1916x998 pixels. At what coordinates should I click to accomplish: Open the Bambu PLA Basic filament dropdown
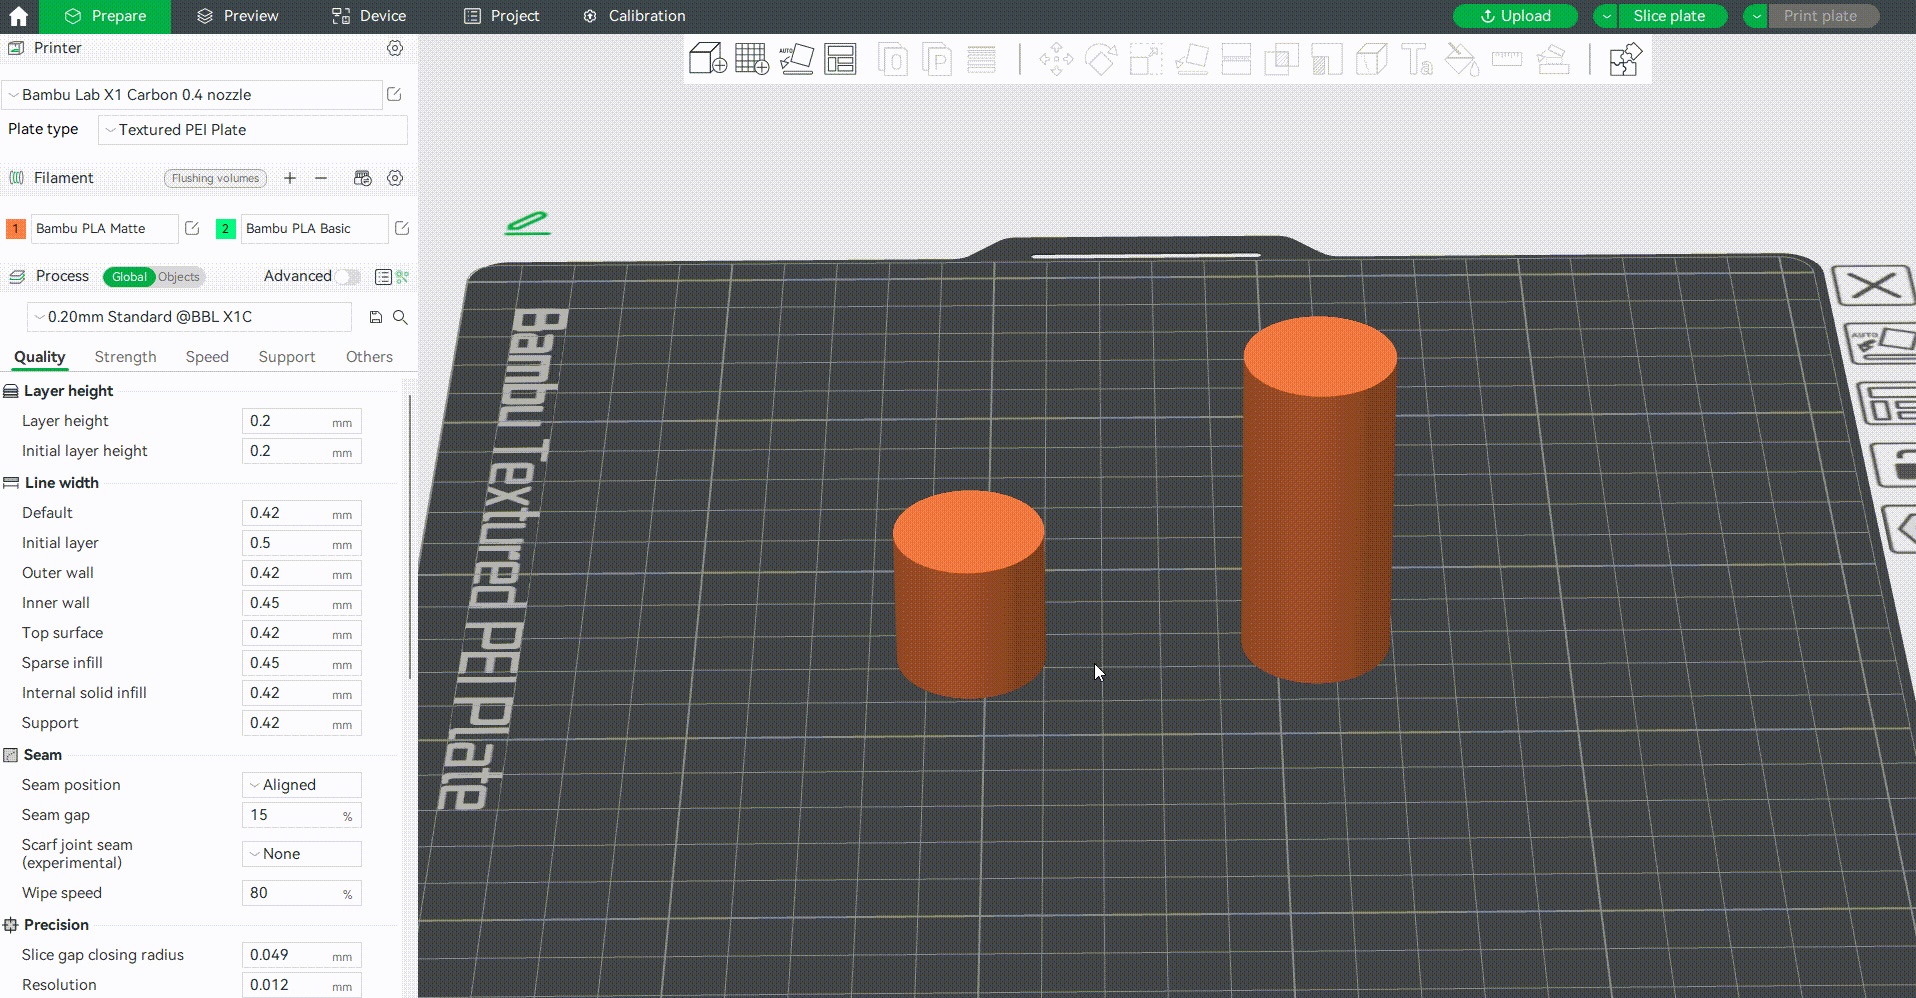(315, 229)
